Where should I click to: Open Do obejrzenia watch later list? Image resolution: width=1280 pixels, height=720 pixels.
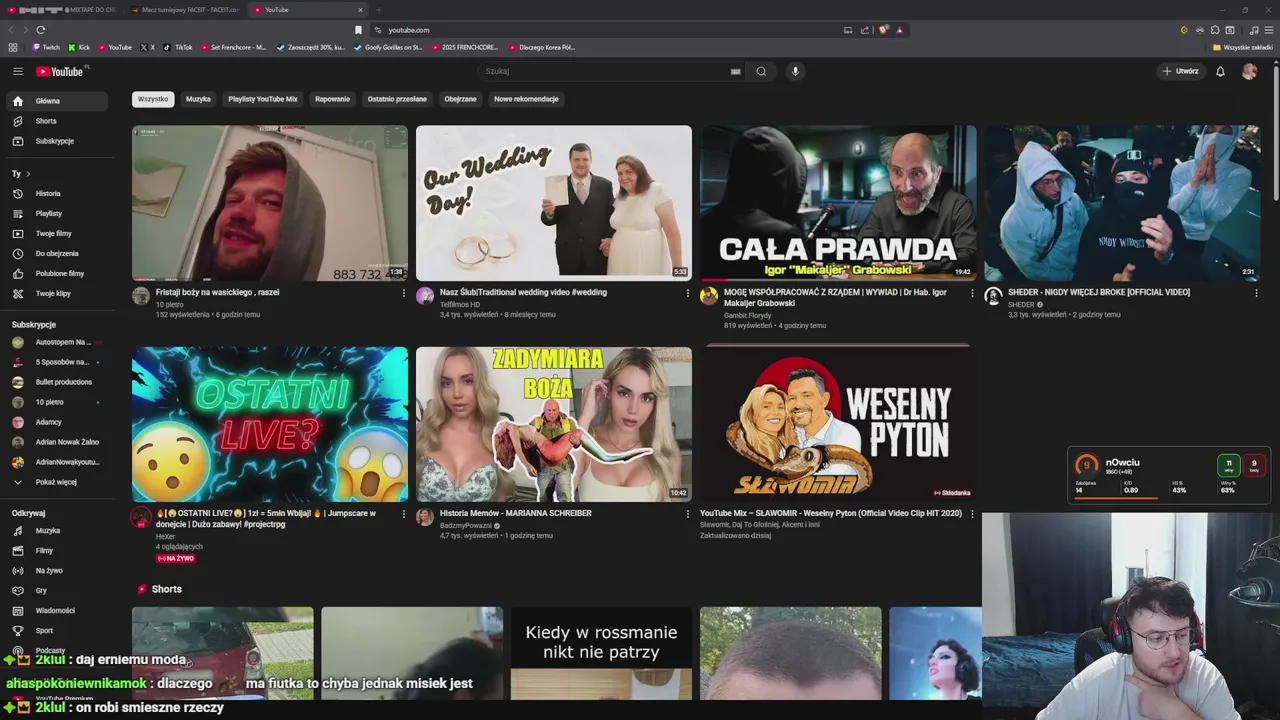point(55,253)
